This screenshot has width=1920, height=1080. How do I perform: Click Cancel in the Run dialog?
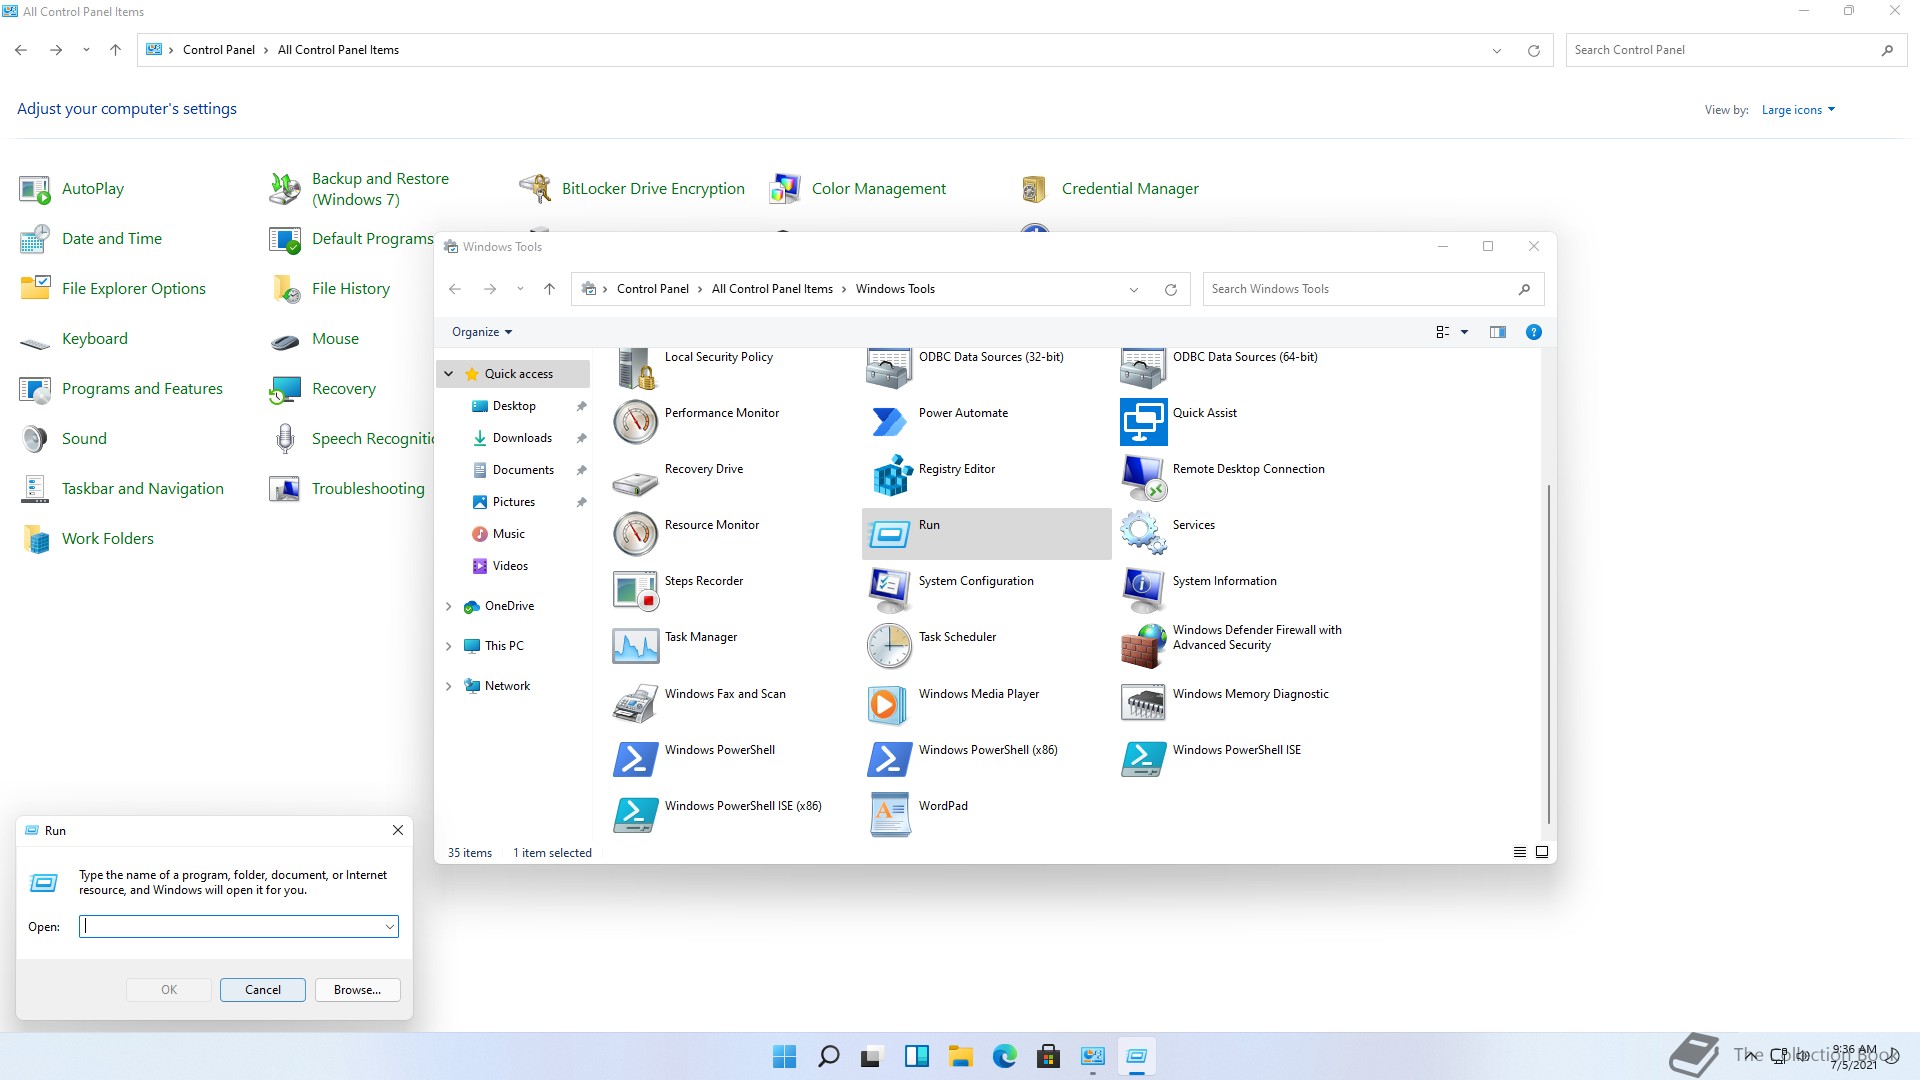(x=263, y=990)
